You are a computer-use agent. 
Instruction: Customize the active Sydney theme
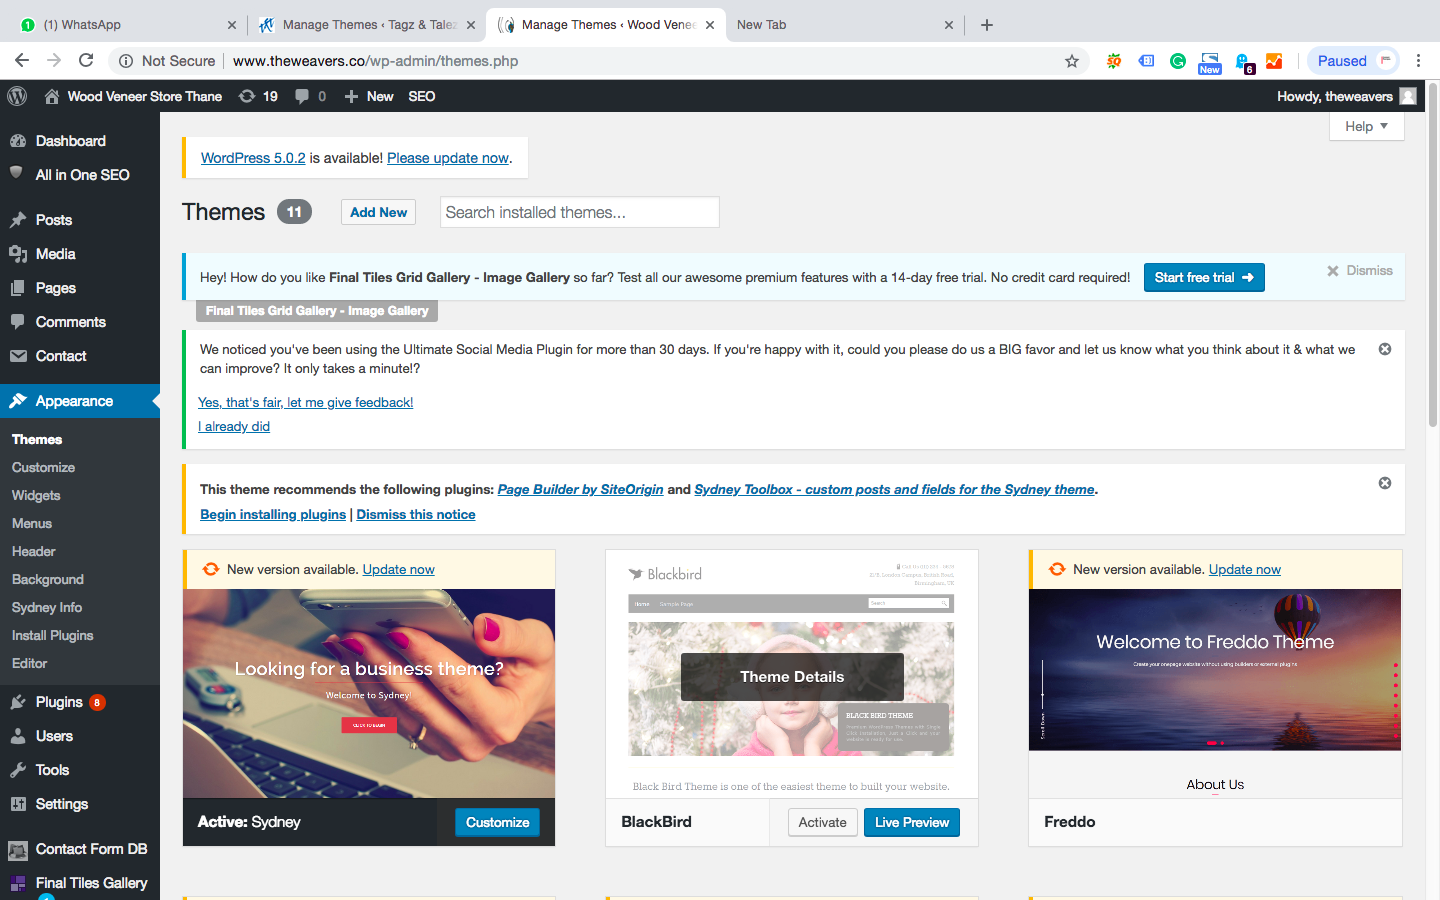coord(497,822)
